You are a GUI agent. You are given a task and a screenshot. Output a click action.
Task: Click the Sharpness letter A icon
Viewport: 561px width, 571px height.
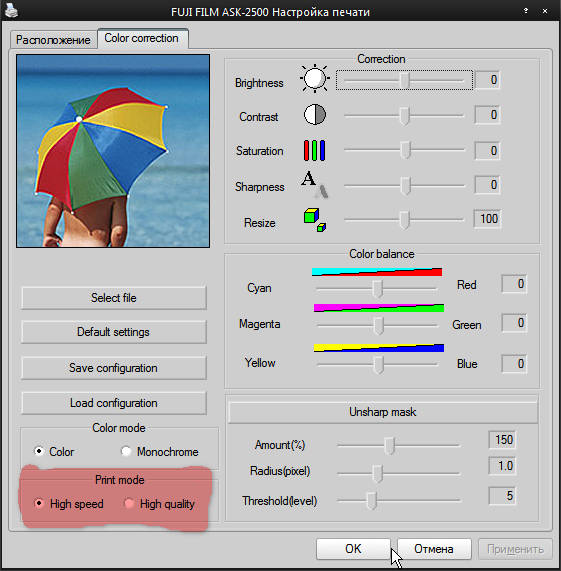(315, 184)
